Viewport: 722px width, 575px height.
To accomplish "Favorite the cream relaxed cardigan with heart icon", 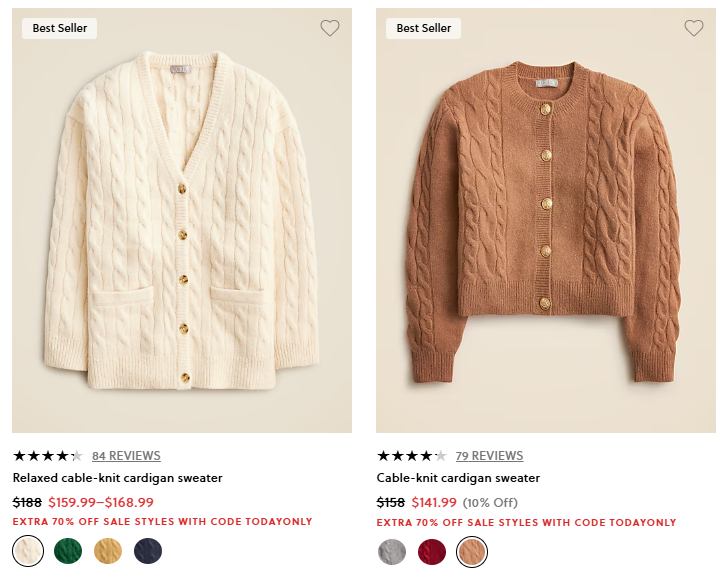I will click(330, 28).
